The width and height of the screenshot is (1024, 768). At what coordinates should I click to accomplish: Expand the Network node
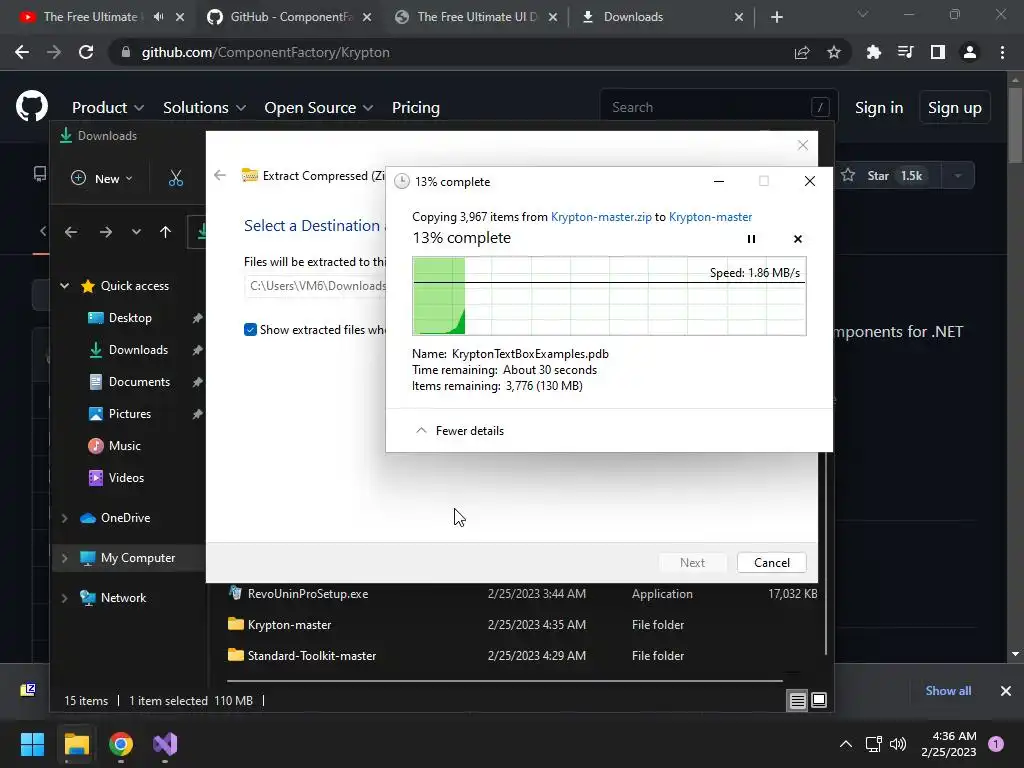click(65, 598)
